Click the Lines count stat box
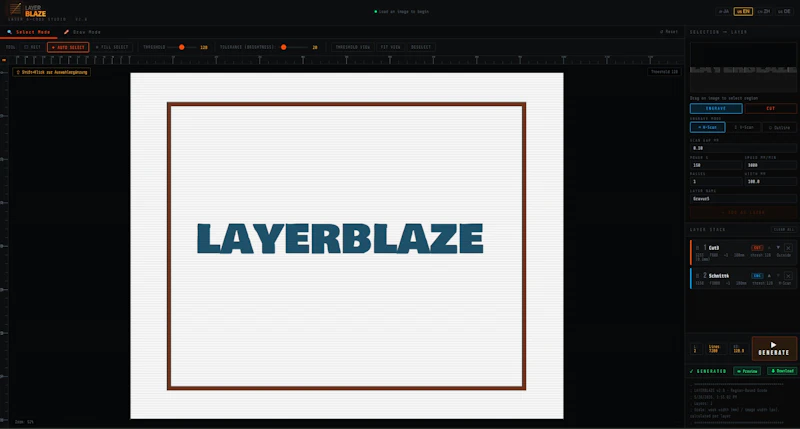Viewport: 800px width, 429px height. [x=714, y=349]
